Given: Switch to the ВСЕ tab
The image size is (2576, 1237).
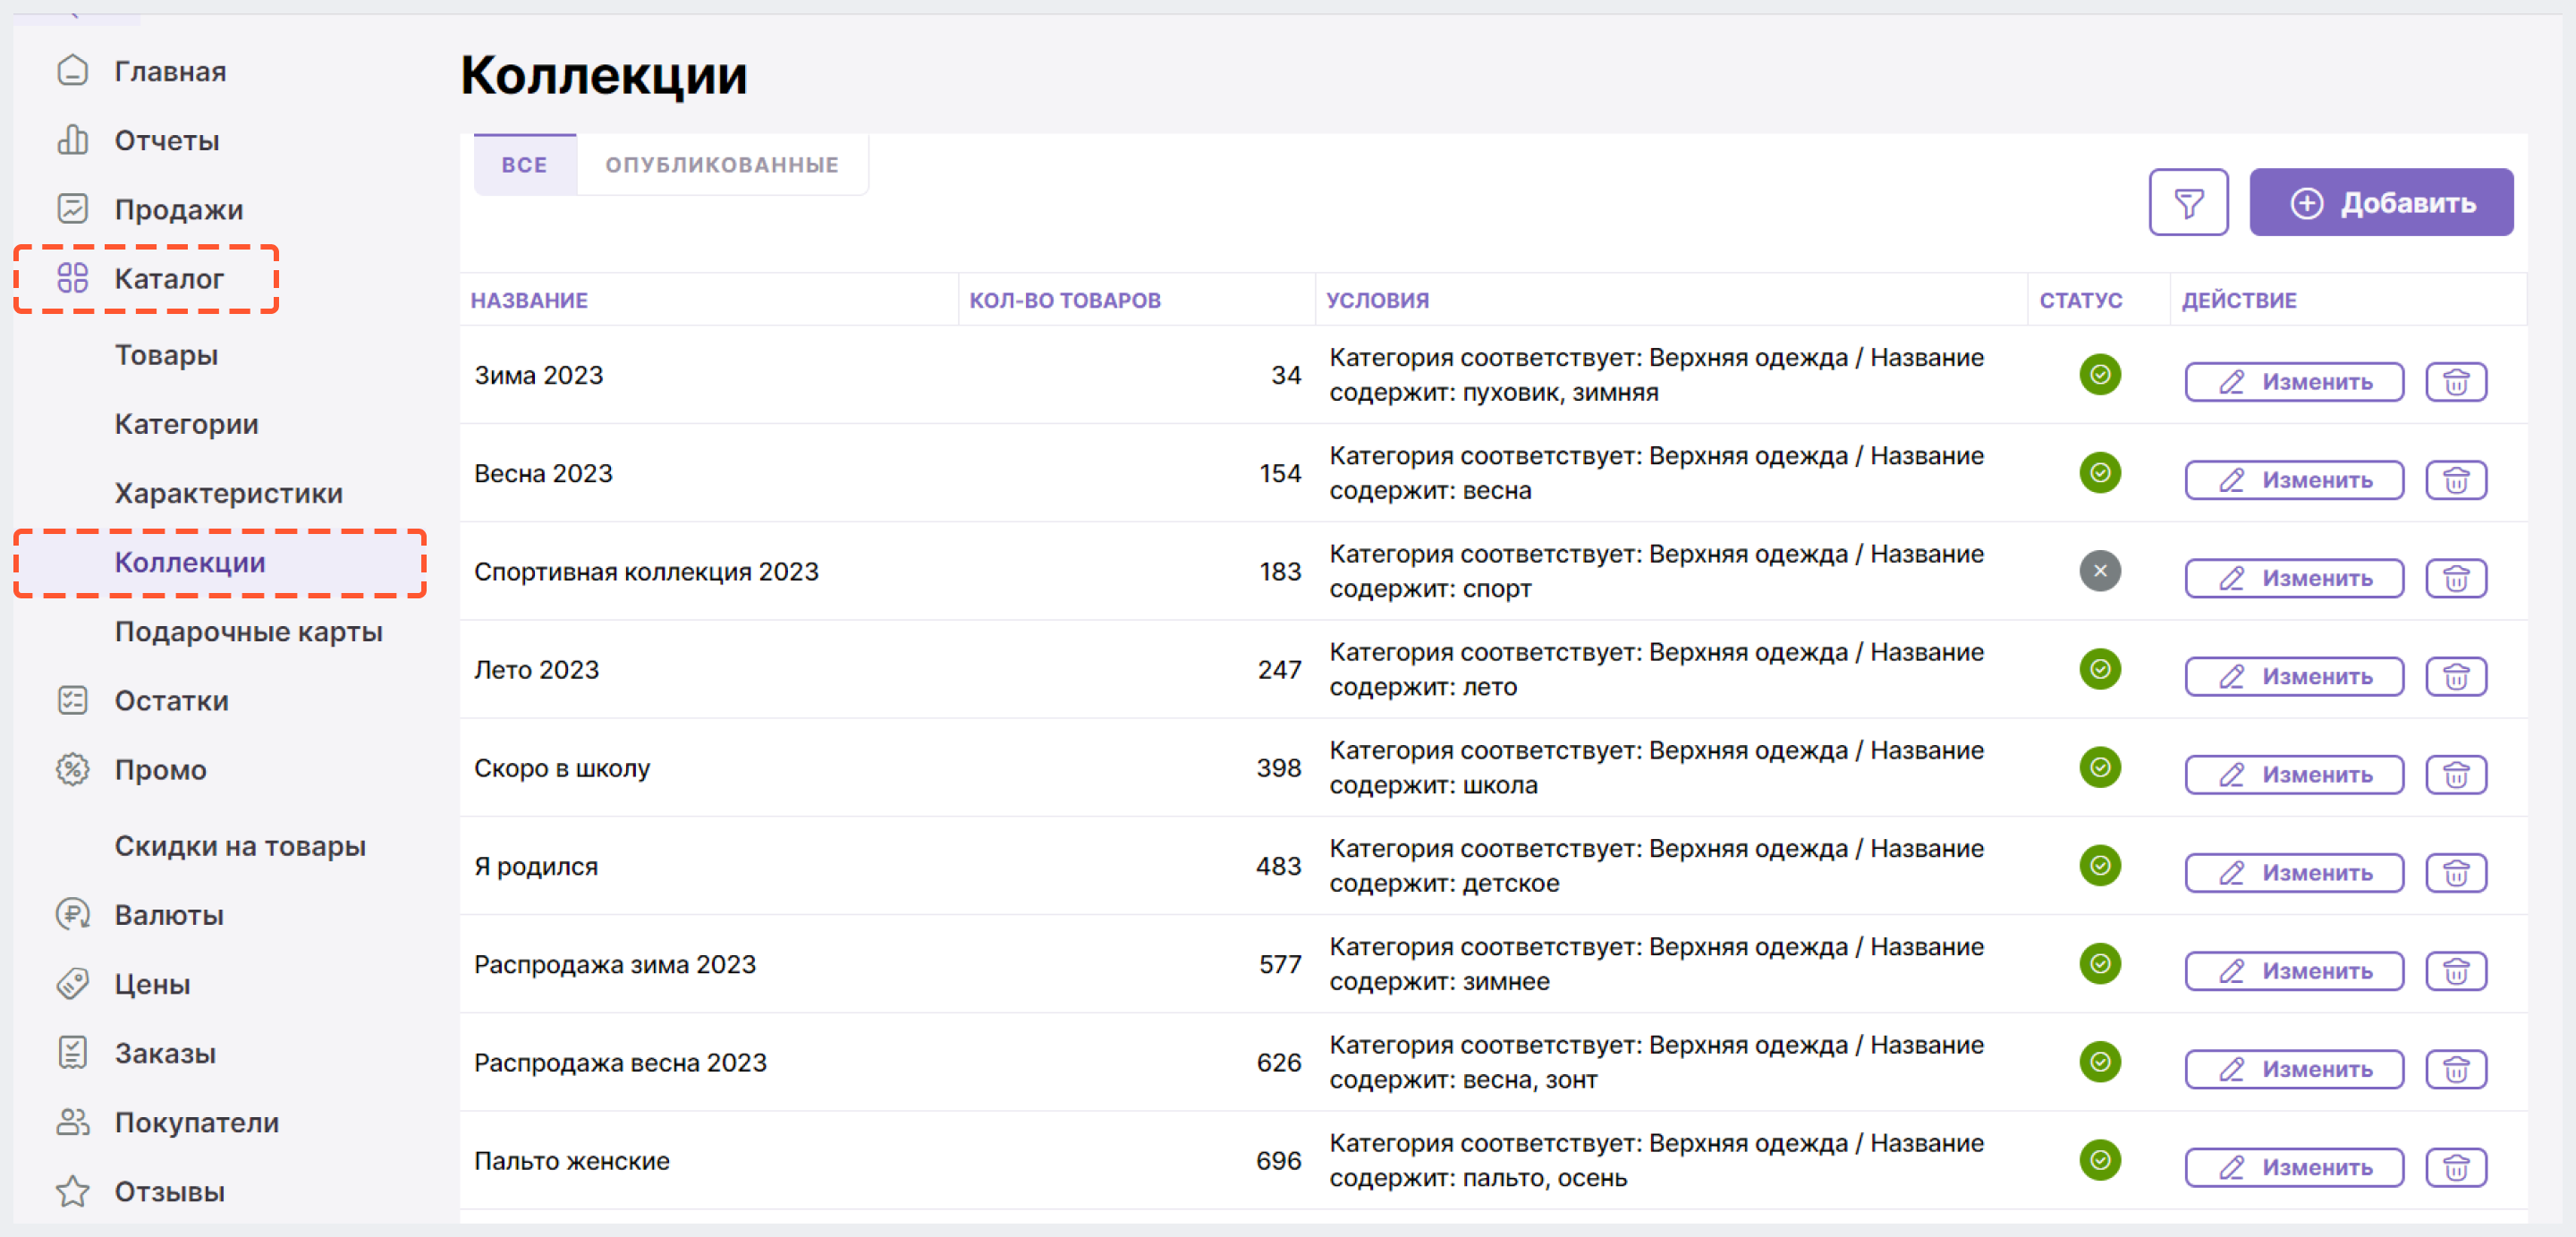Looking at the screenshot, I should click(525, 164).
